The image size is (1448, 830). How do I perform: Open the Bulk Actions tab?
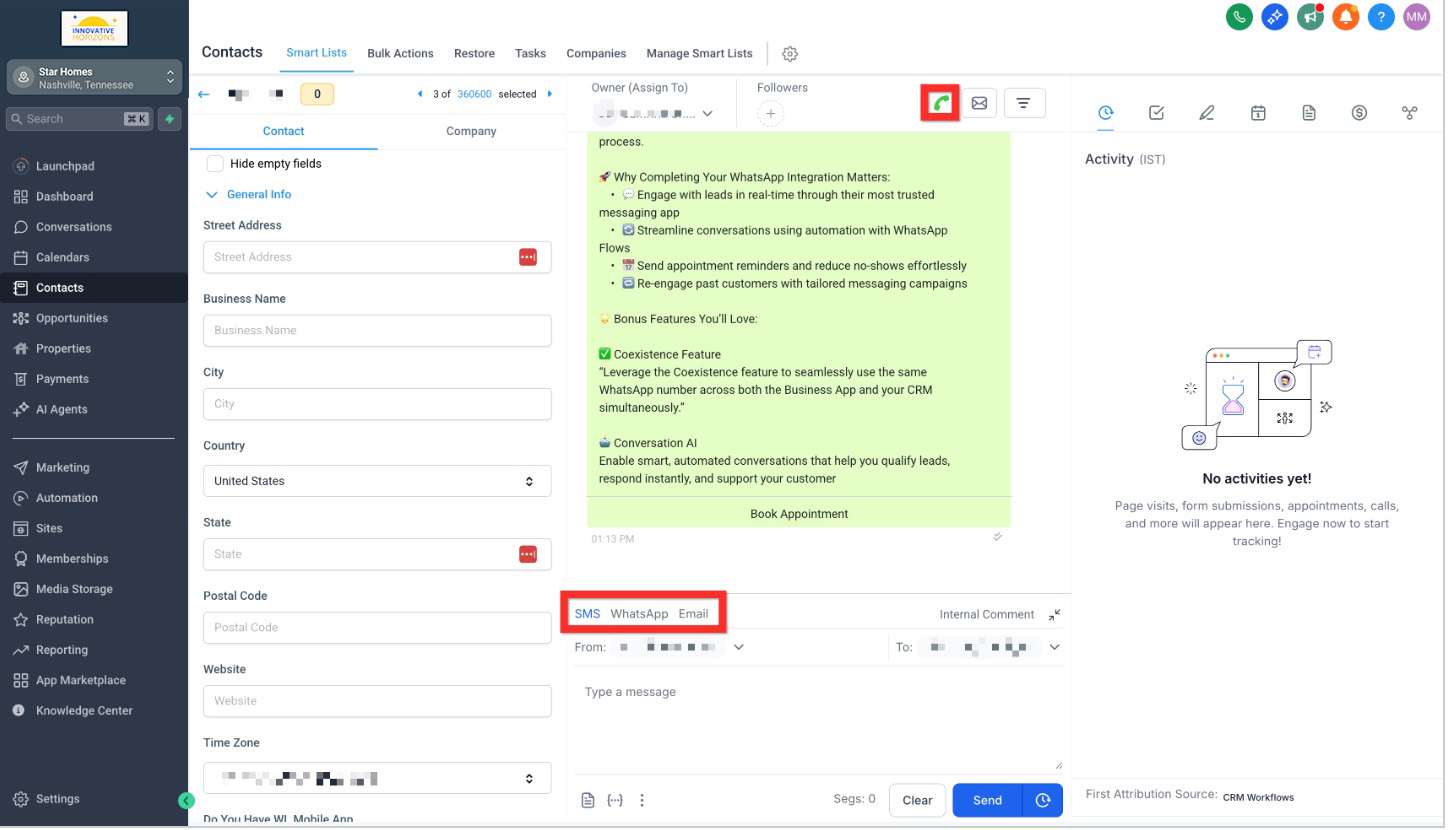[x=400, y=54]
